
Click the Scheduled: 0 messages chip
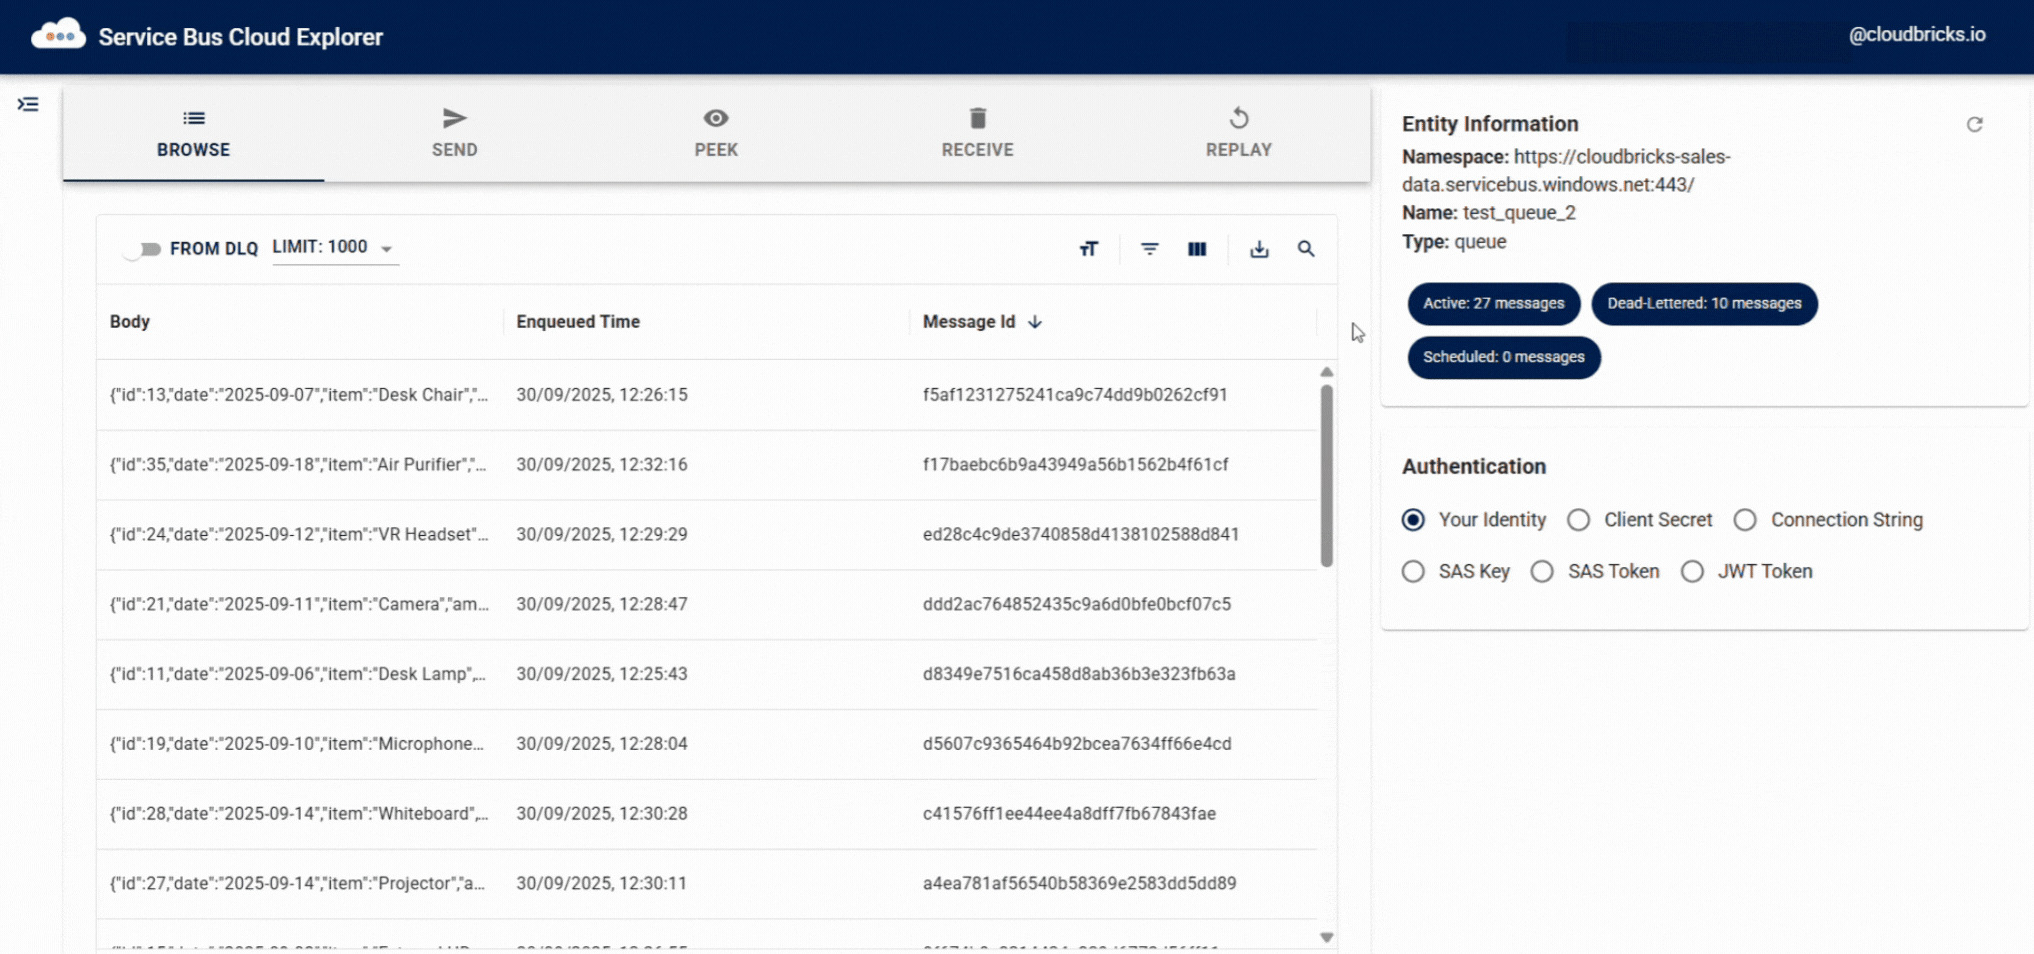(1503, 357)
